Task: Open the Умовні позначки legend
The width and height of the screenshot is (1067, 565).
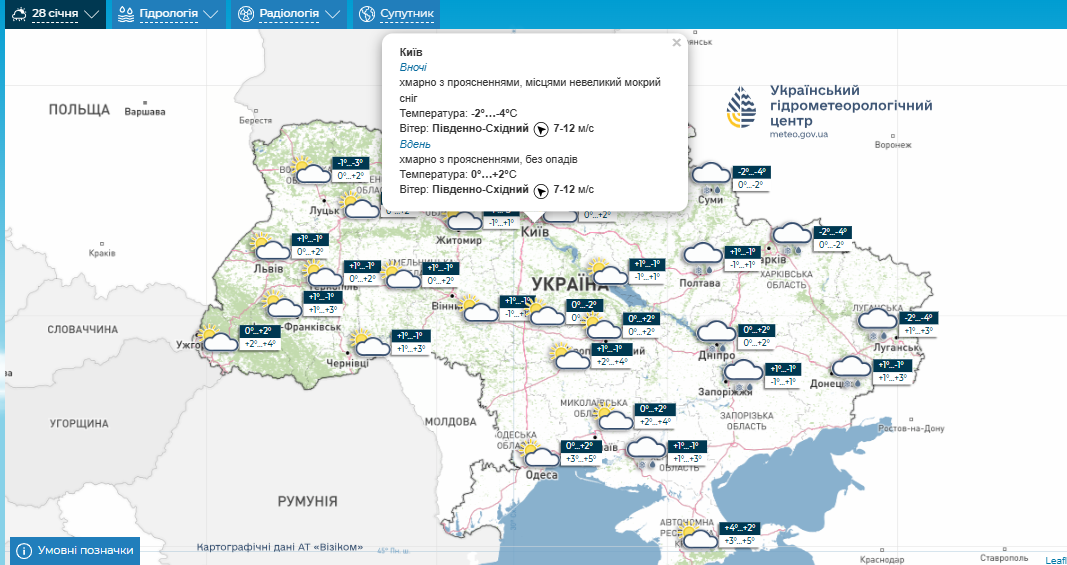Action: [x=75, y=550]
